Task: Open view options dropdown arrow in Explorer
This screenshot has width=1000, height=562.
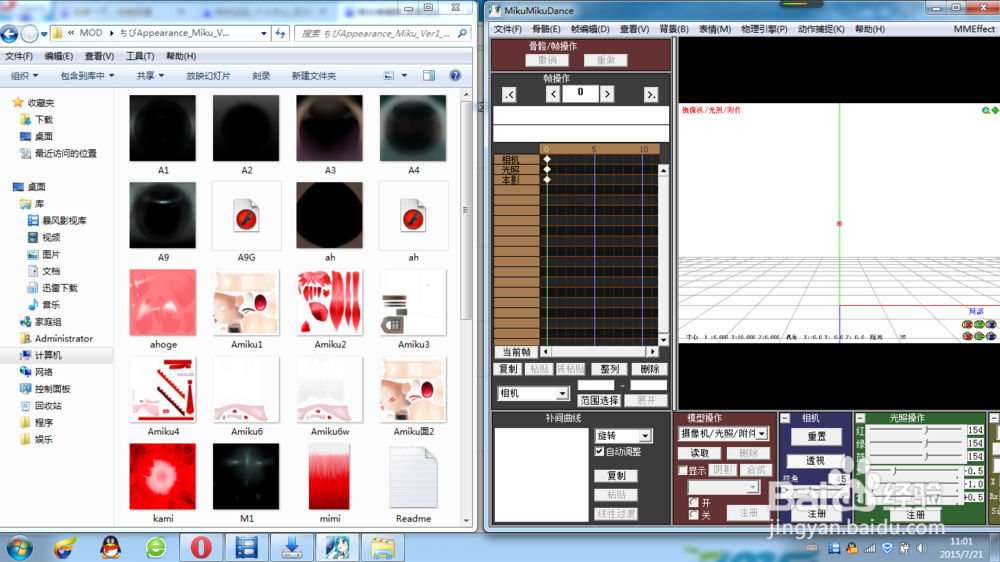Action: (404, 75)
